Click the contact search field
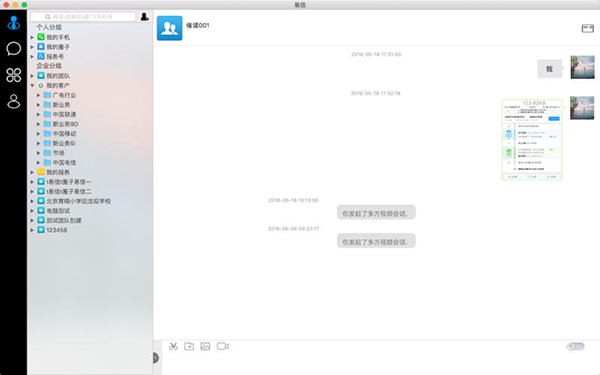600x375 pixels. click(83, 17)
